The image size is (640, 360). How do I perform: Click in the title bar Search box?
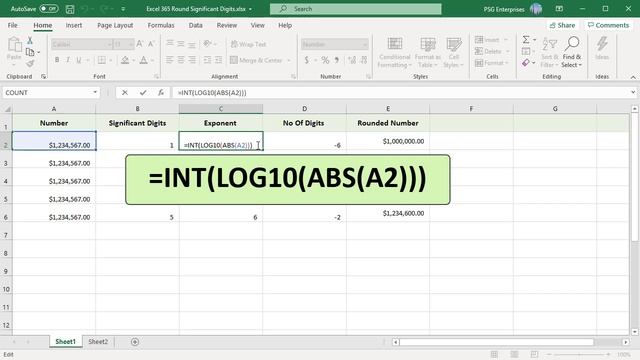point(355,9)
